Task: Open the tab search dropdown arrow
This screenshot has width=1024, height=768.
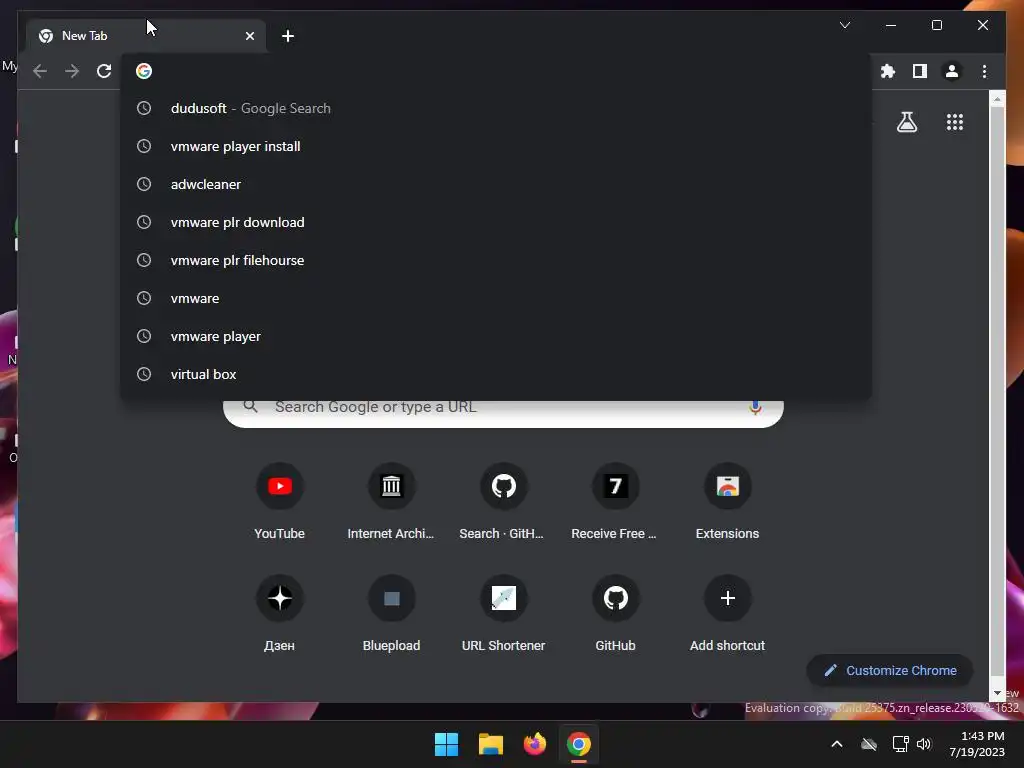Action: pos(844,25)
